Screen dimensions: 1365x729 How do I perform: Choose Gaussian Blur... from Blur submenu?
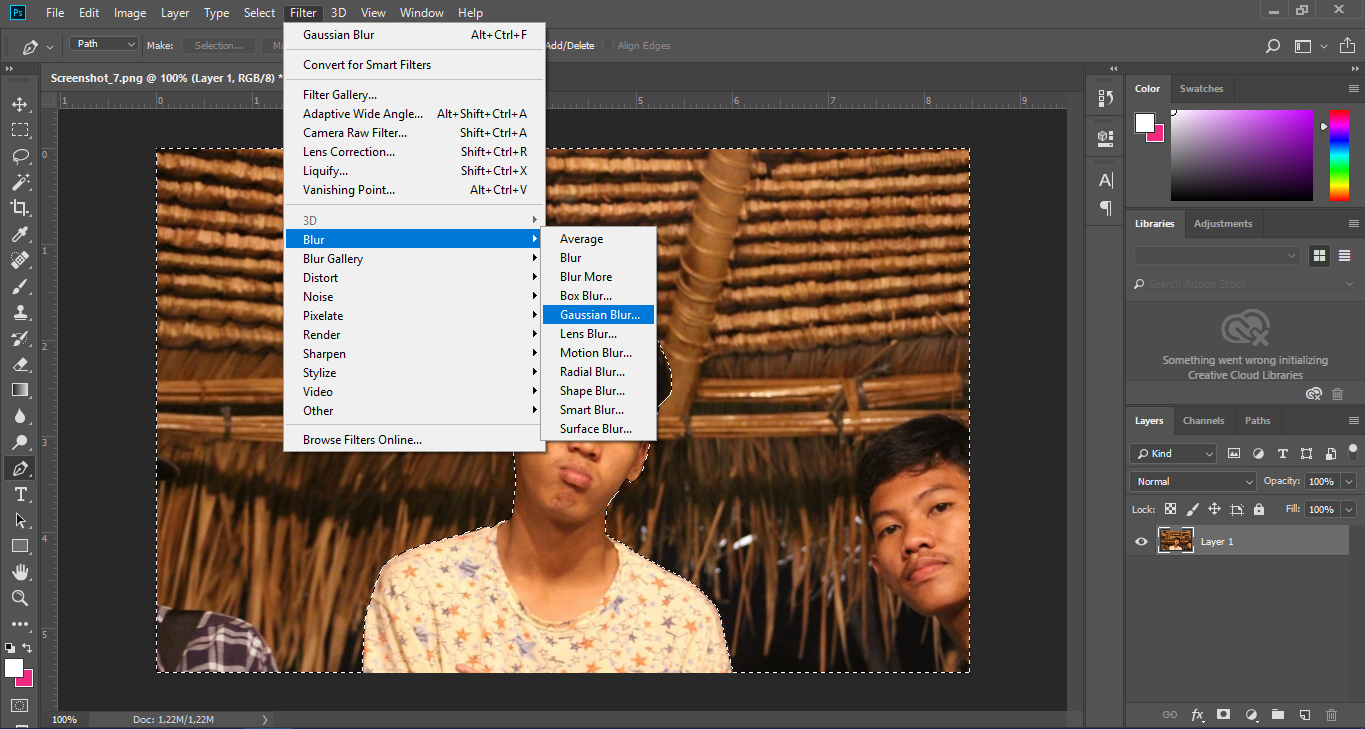click(x=599, y=315)
